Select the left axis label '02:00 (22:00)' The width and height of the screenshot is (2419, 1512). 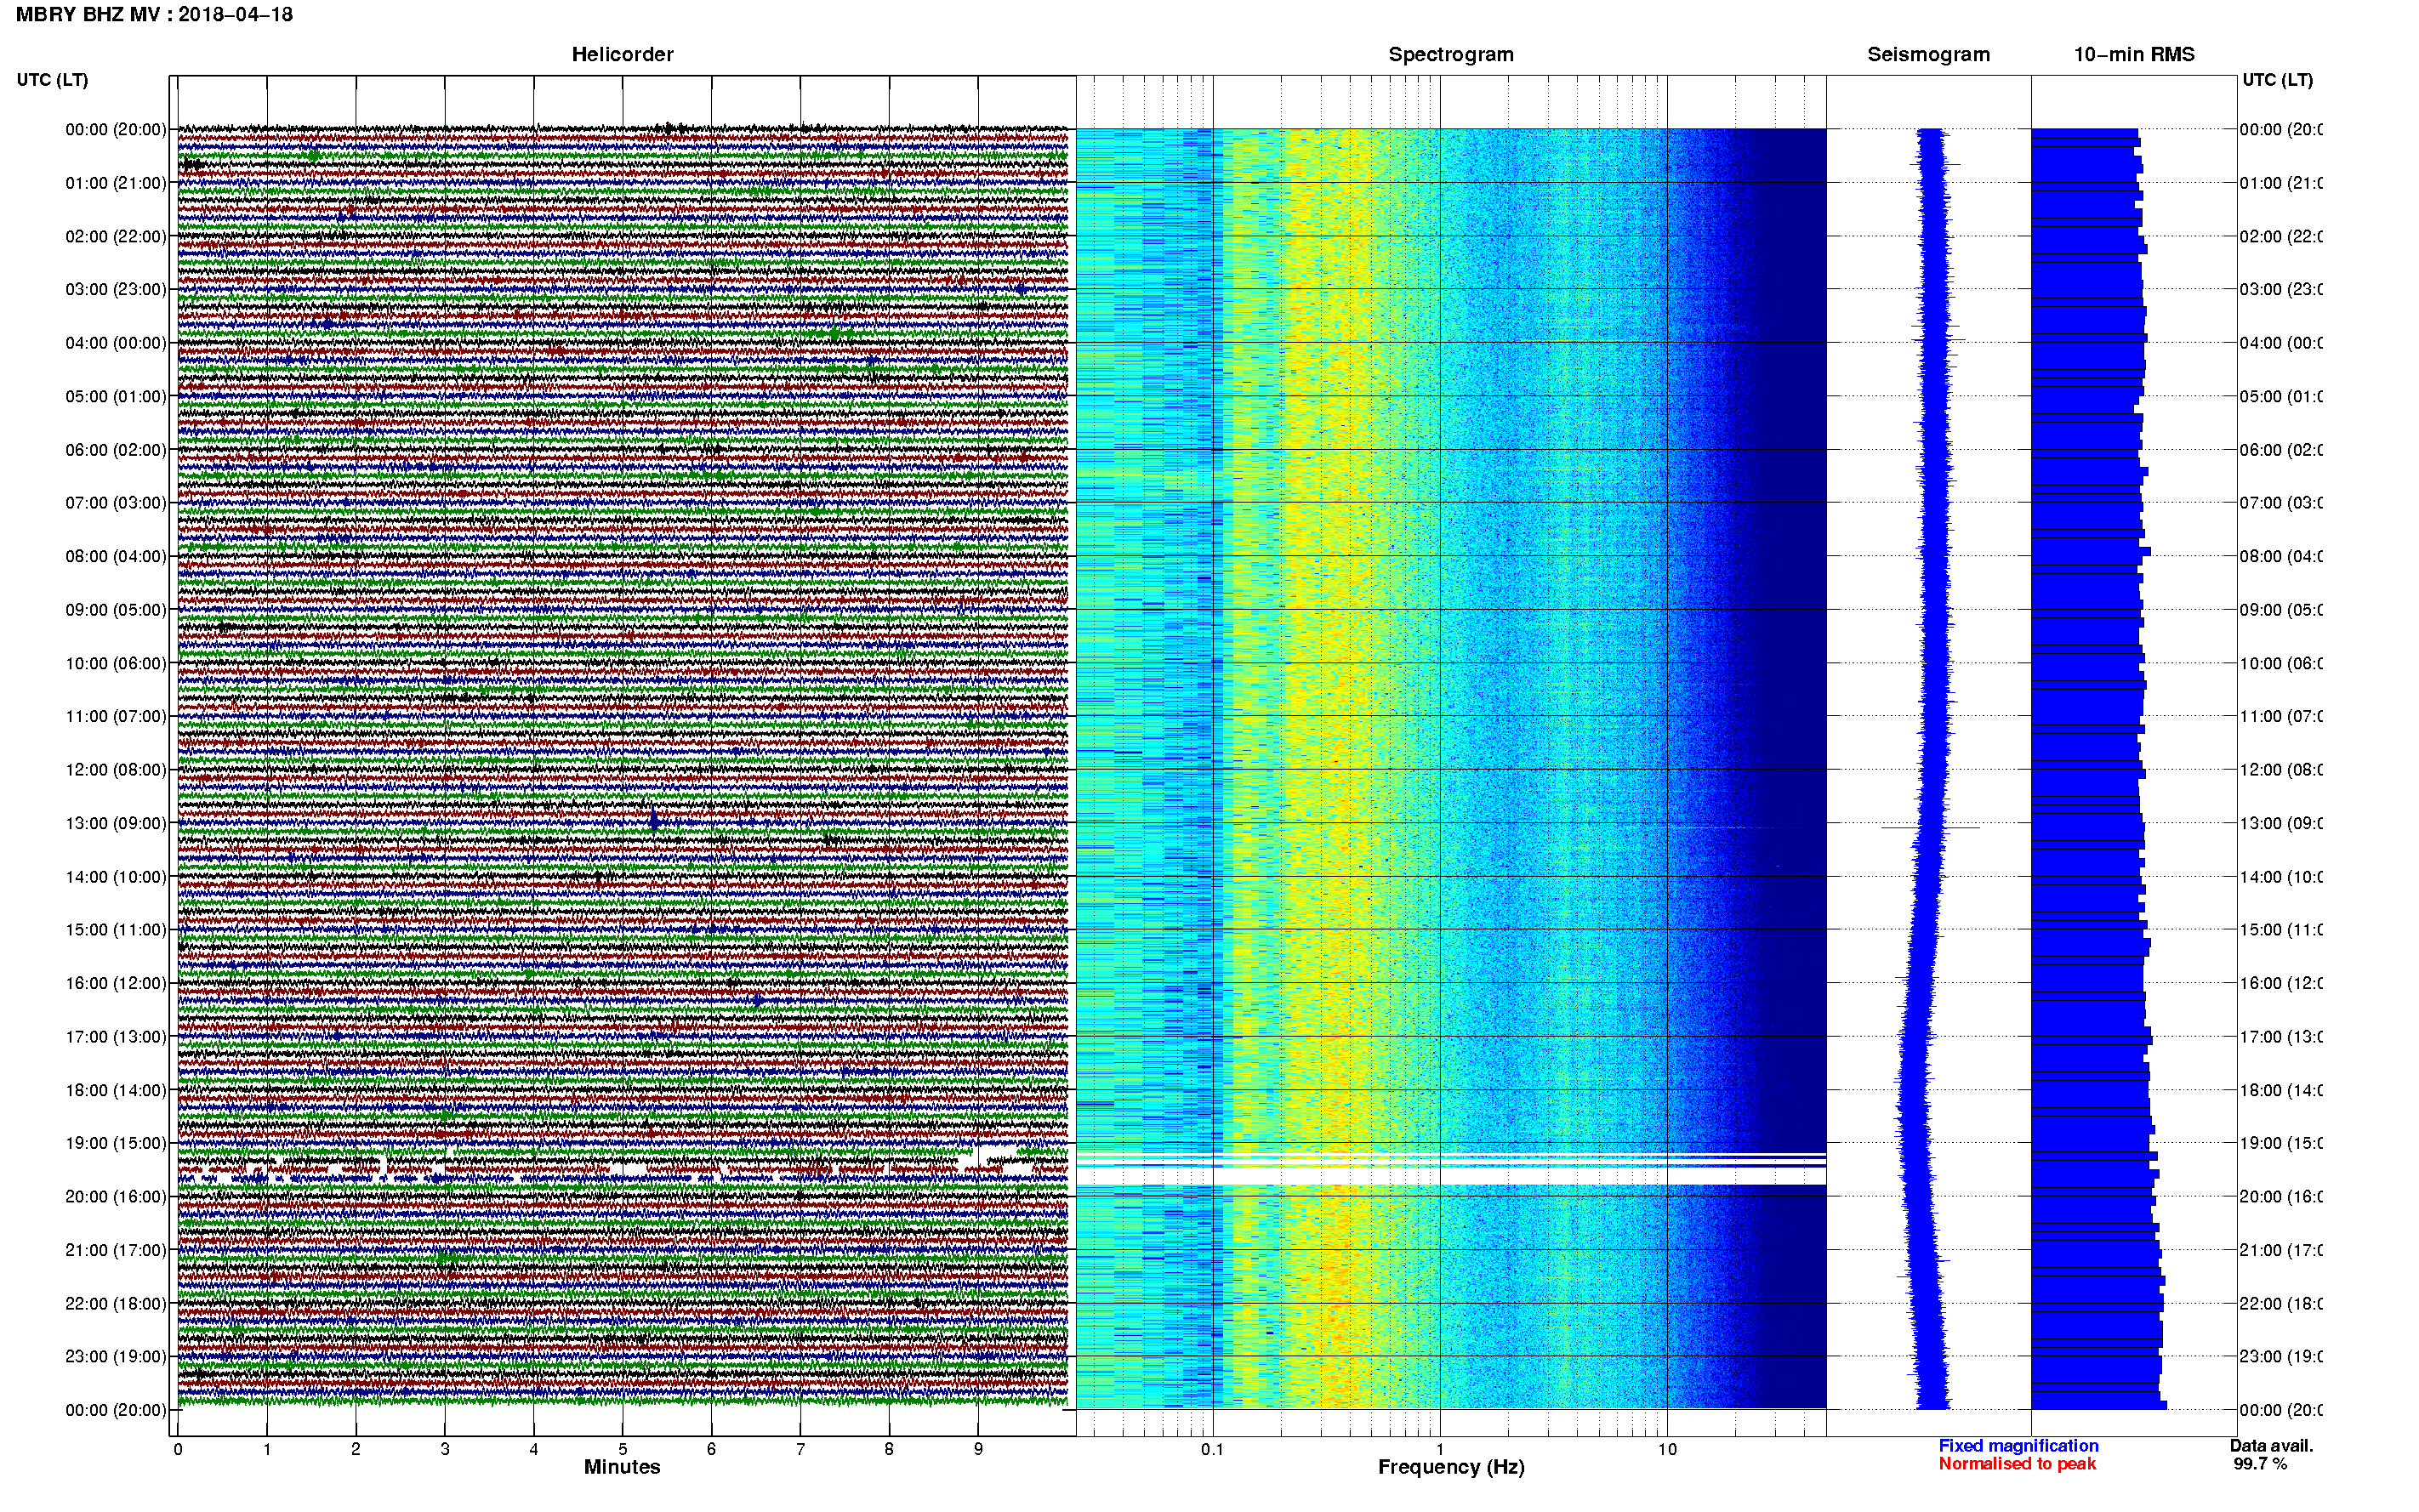click(x=116, y=236)
